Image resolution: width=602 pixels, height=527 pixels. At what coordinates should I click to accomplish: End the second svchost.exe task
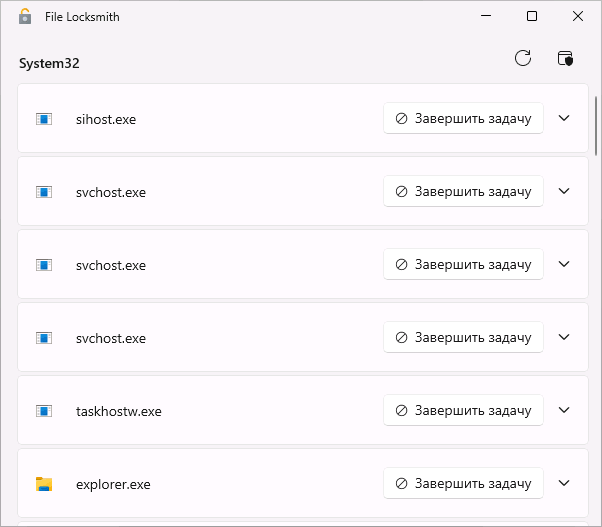[463, 264]
